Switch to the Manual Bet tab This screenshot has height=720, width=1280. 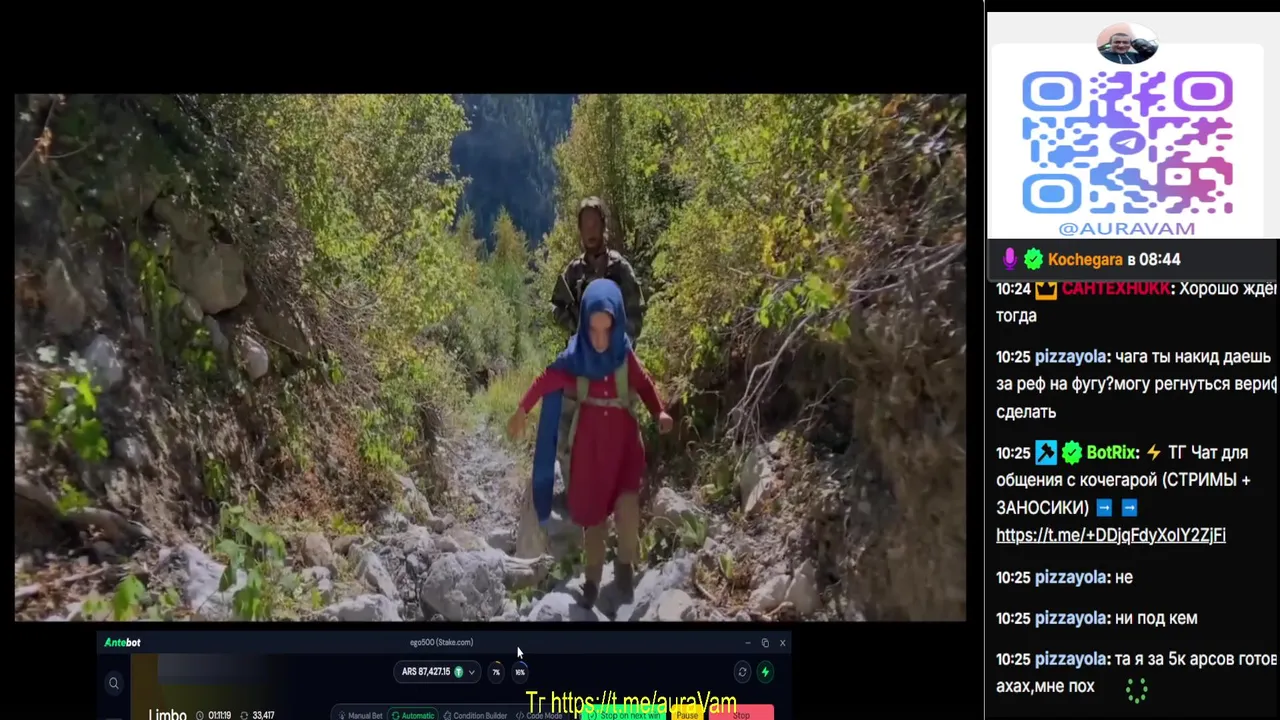[360, 715]
